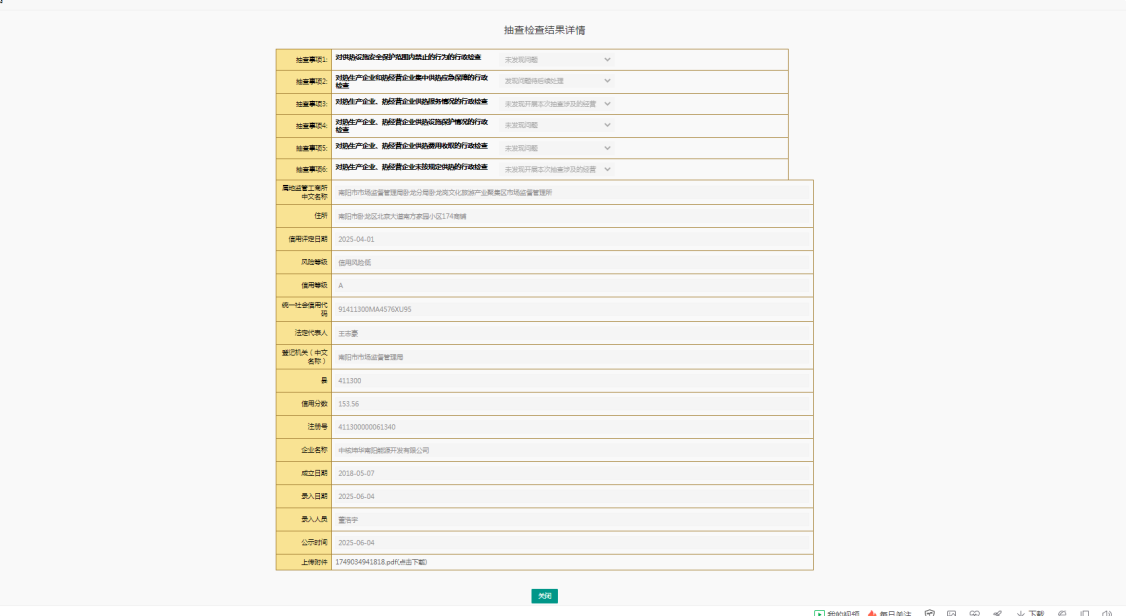Click the 县 field showing 411300
The width and height of the screenshot is (1126, 616).
click(572, 381)
